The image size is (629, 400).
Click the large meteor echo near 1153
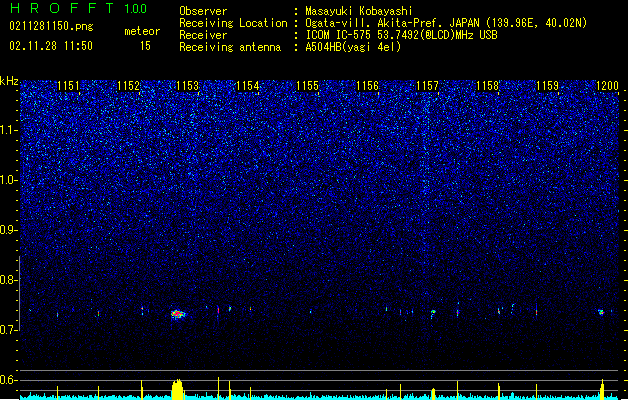coord(178,314)
